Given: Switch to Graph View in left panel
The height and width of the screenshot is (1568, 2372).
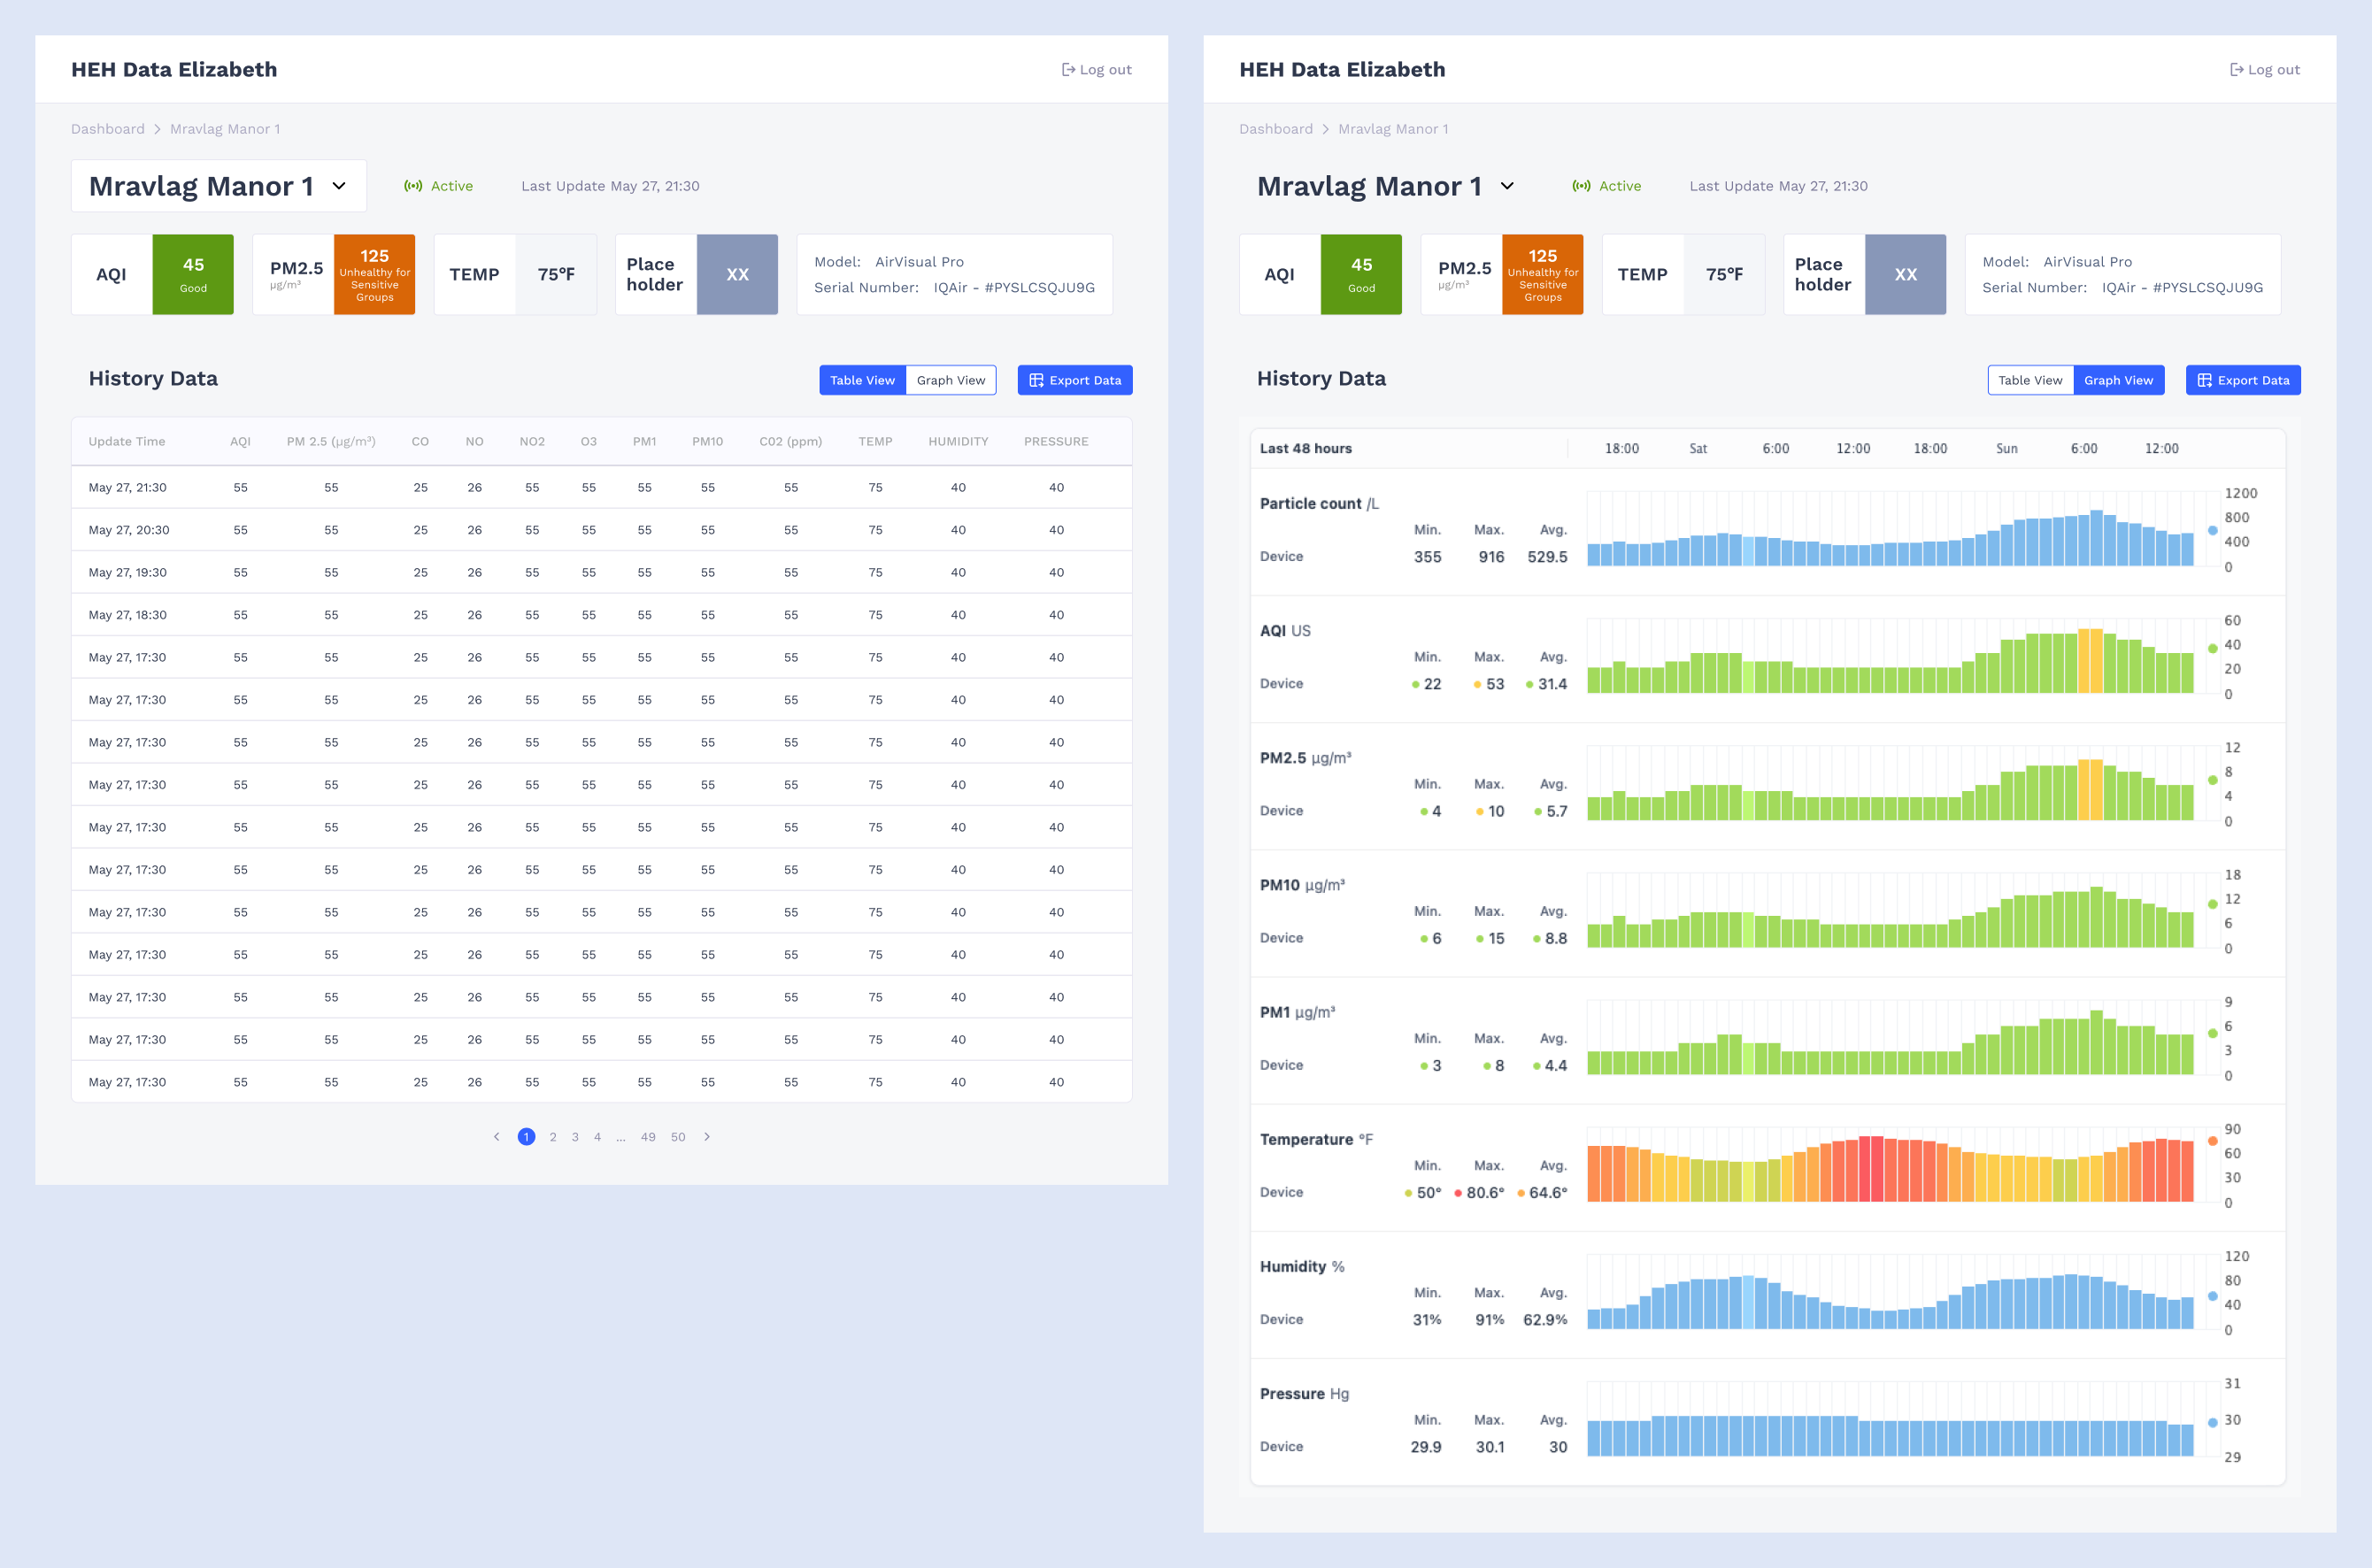Looking at the screenshot, I should 950,380.
